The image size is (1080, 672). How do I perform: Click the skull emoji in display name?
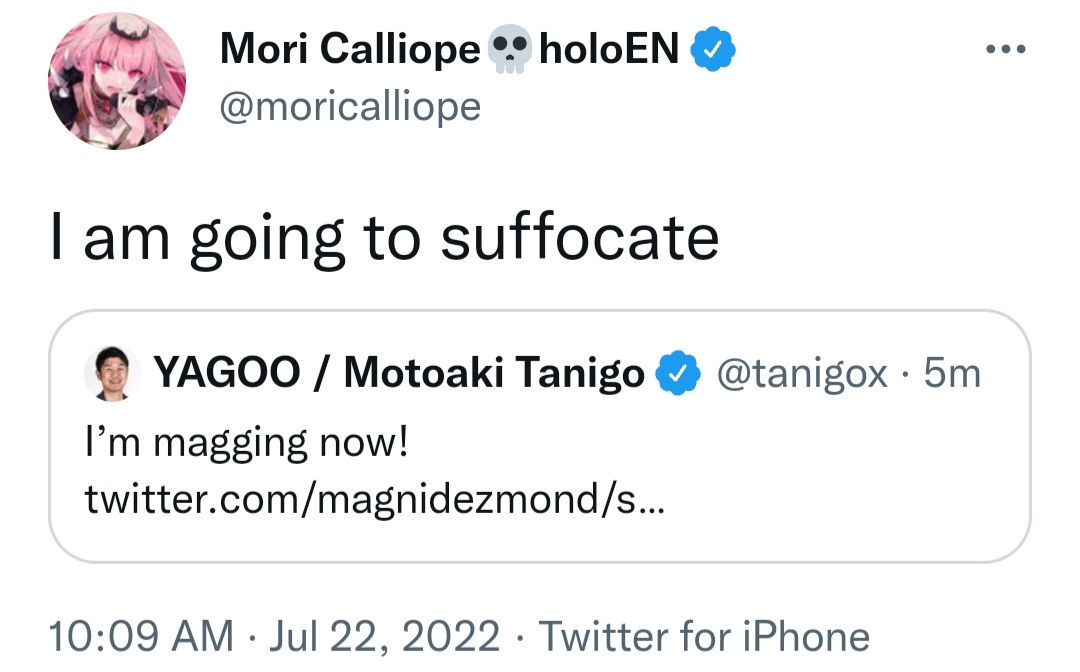(x=509, y=49)
